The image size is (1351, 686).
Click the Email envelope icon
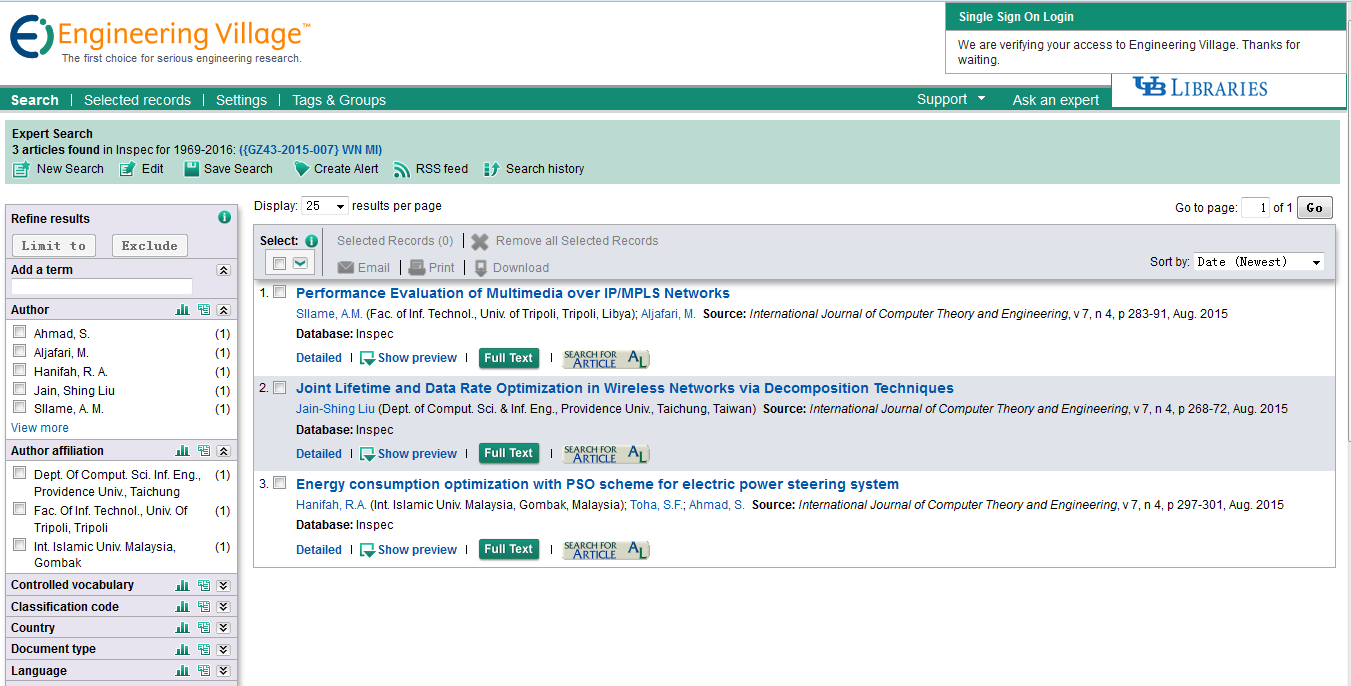(x=346, y=268)
